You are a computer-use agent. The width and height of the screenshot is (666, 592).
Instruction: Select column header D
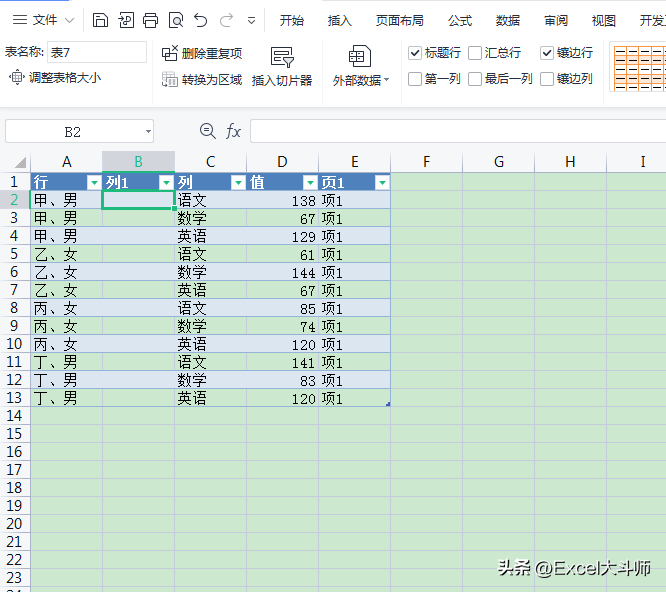(x=282, y=162)
